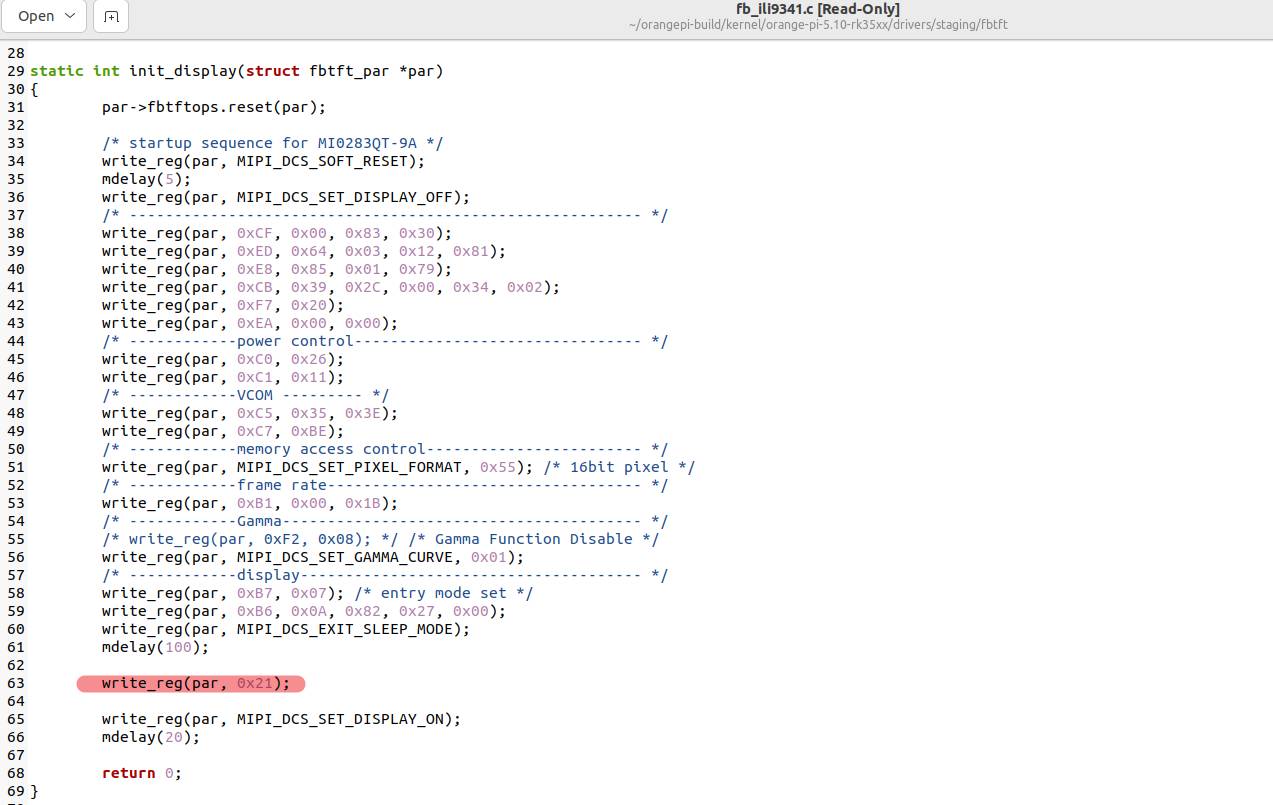Click the frame rate comment line
This screenshot has width=1273, height=805.
point(385,485)
